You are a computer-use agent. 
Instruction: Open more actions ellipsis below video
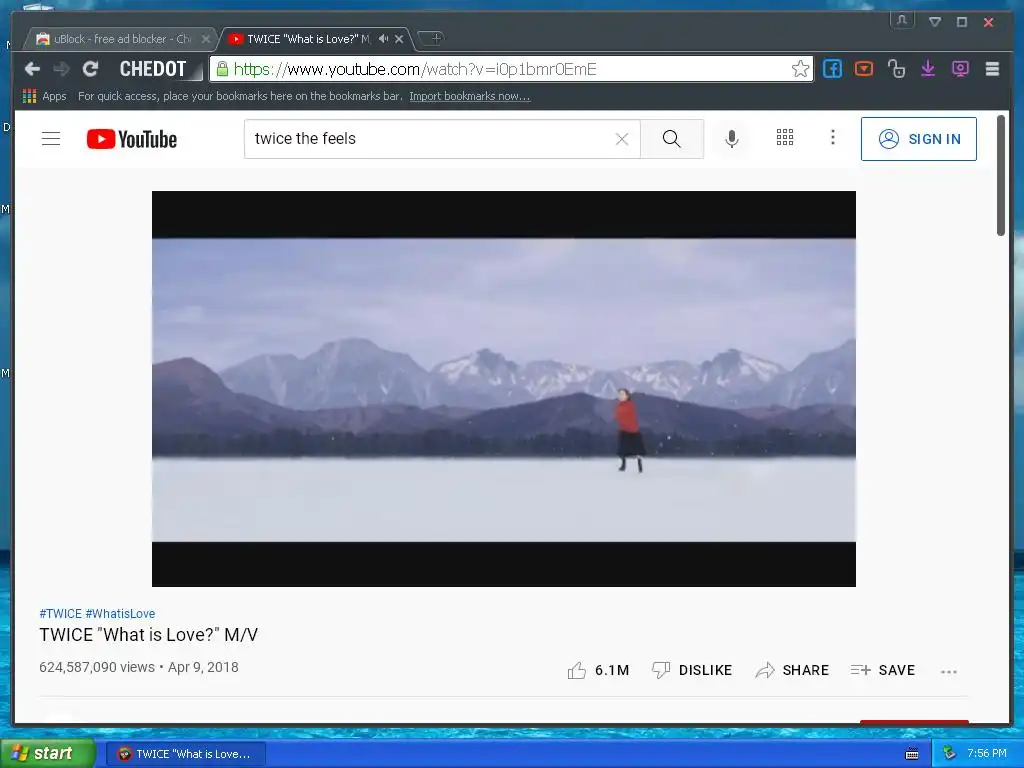pyautogui.click(x=949, y=671)
